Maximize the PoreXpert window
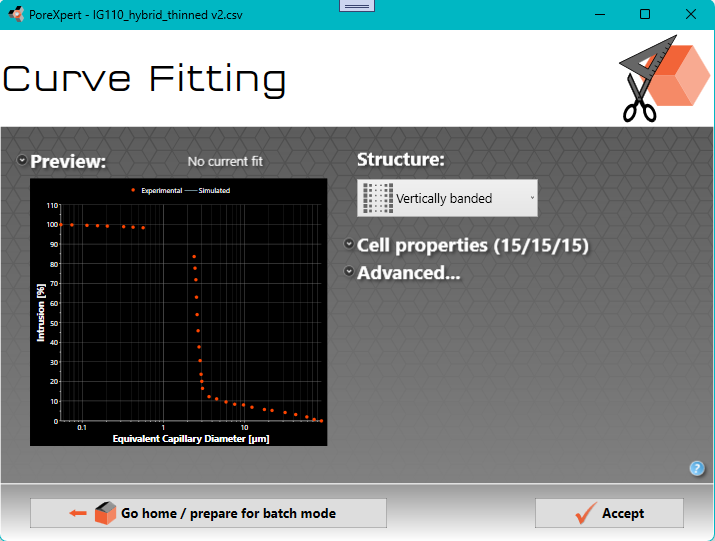 point(645,15)
